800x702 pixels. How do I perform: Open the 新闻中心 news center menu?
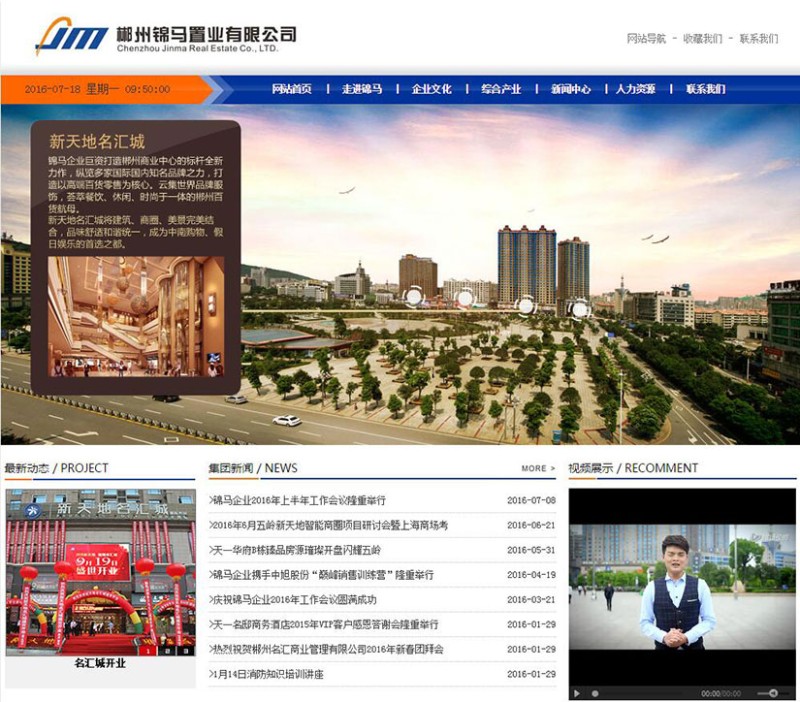(570, 89)
